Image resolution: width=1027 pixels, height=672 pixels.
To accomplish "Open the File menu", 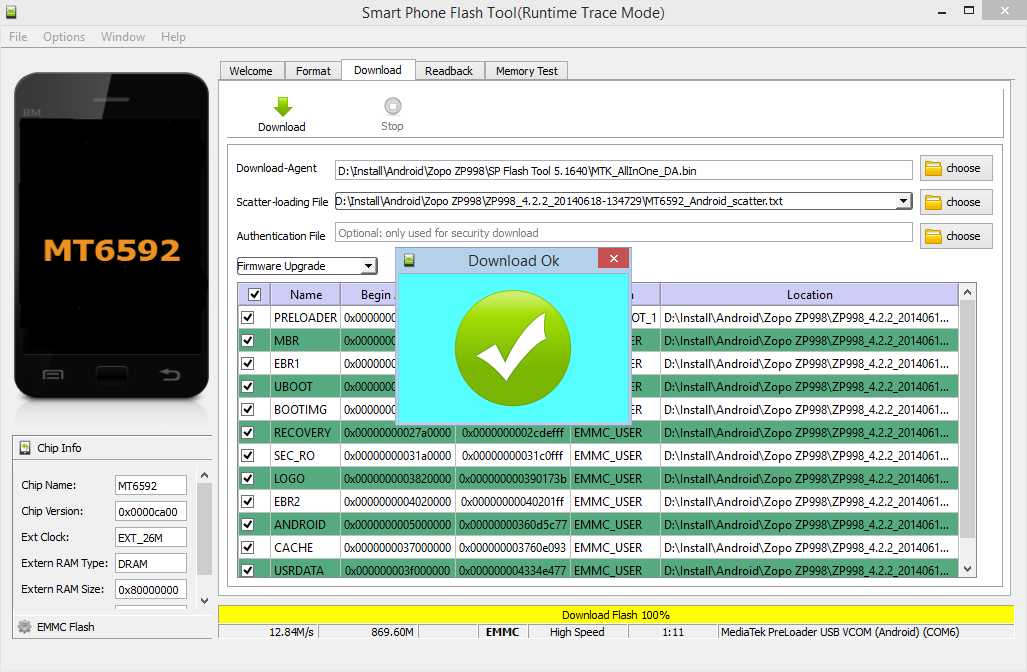I will point(18,37).
